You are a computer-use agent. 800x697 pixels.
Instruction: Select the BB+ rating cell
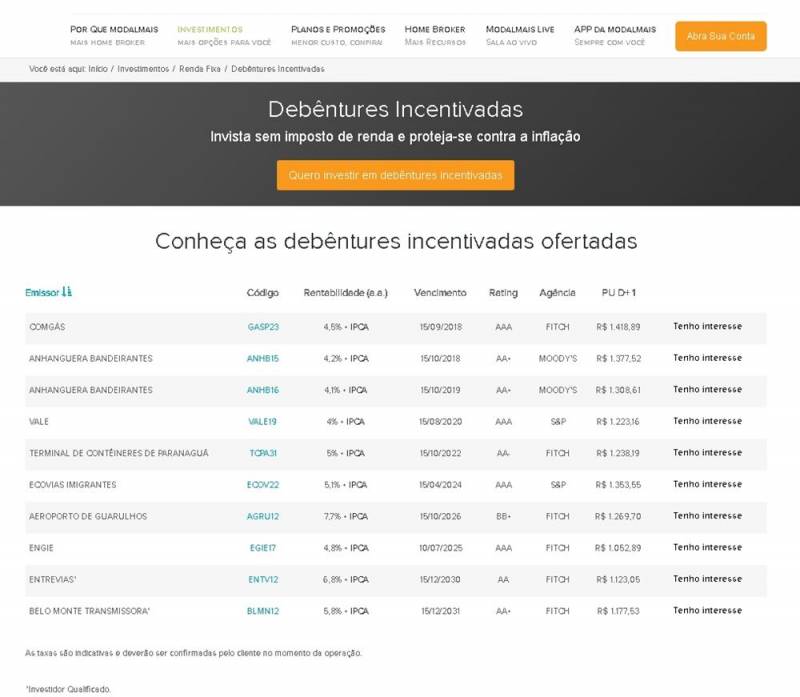coord(503,516)
